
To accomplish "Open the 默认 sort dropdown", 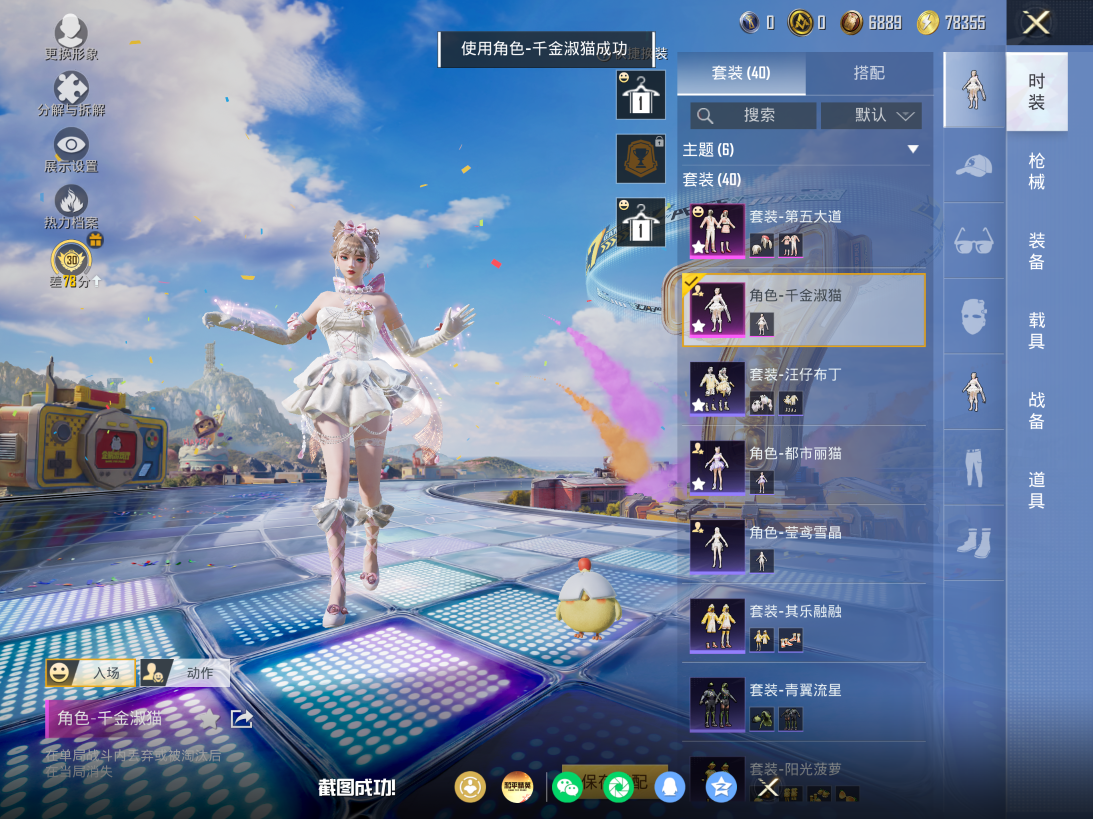I will (871, 116).
